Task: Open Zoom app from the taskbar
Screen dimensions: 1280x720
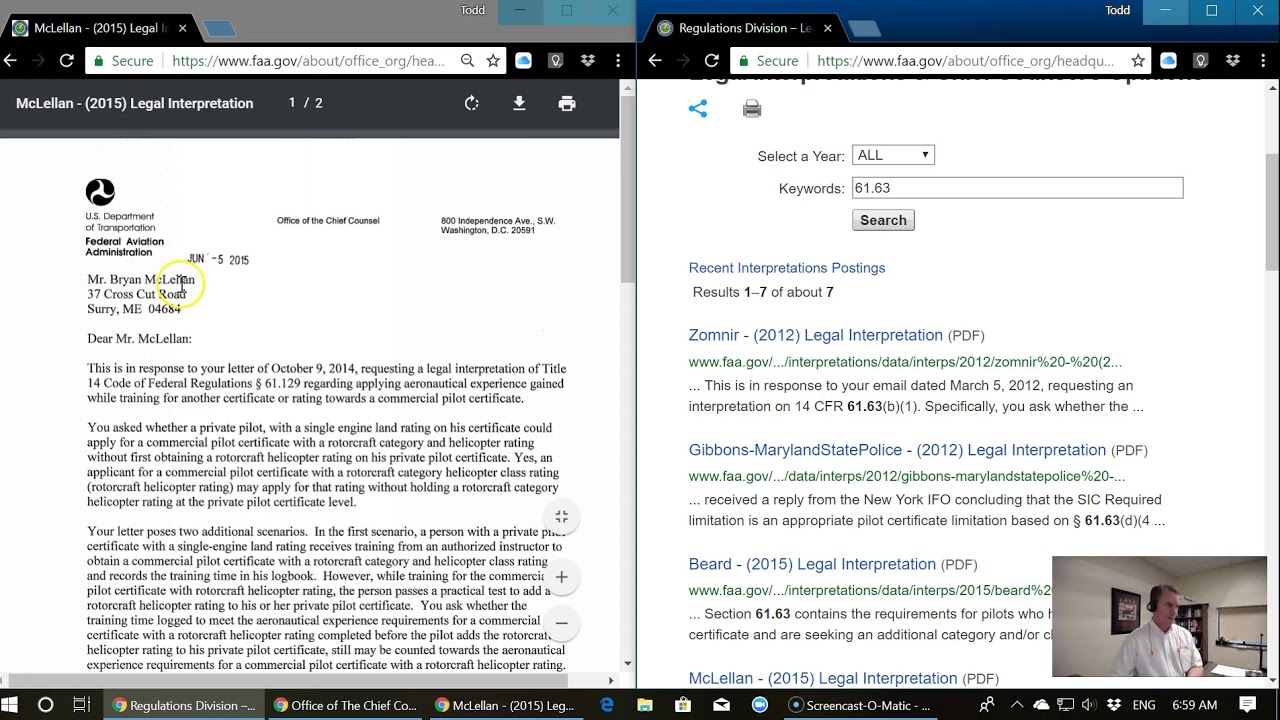Action: (x=760, y=705)
